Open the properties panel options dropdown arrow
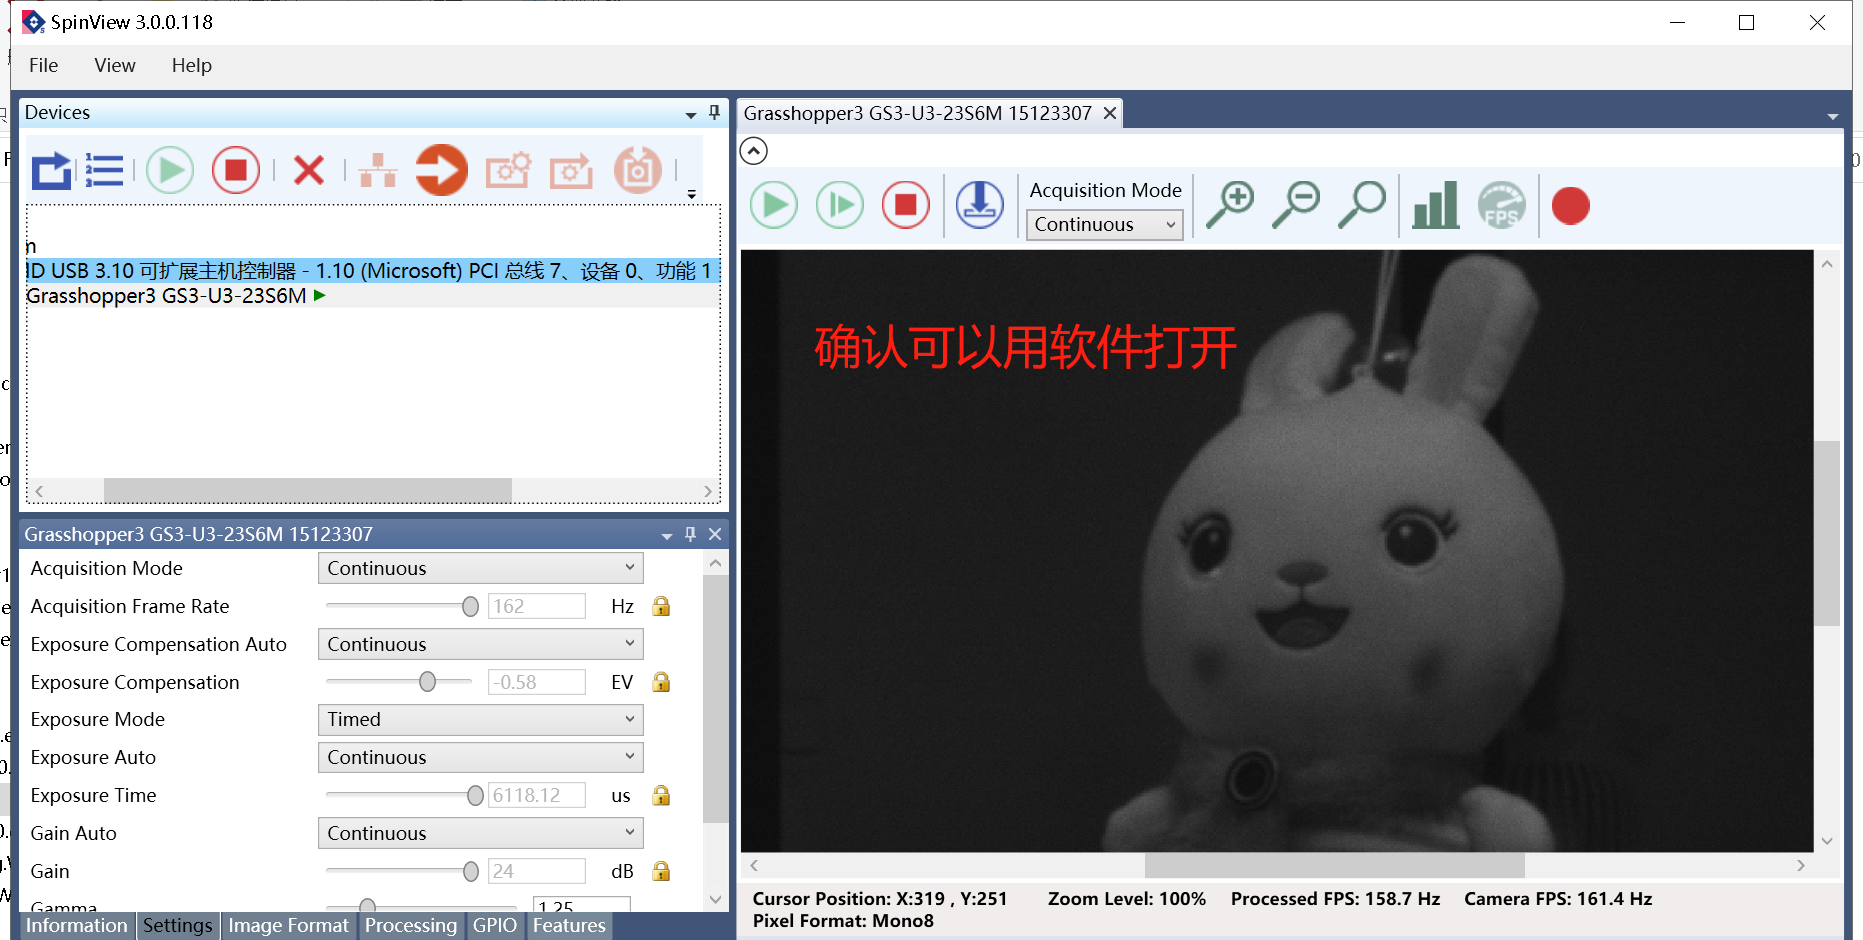Viewport: 1863px width, 940px height. click(666, 536)
